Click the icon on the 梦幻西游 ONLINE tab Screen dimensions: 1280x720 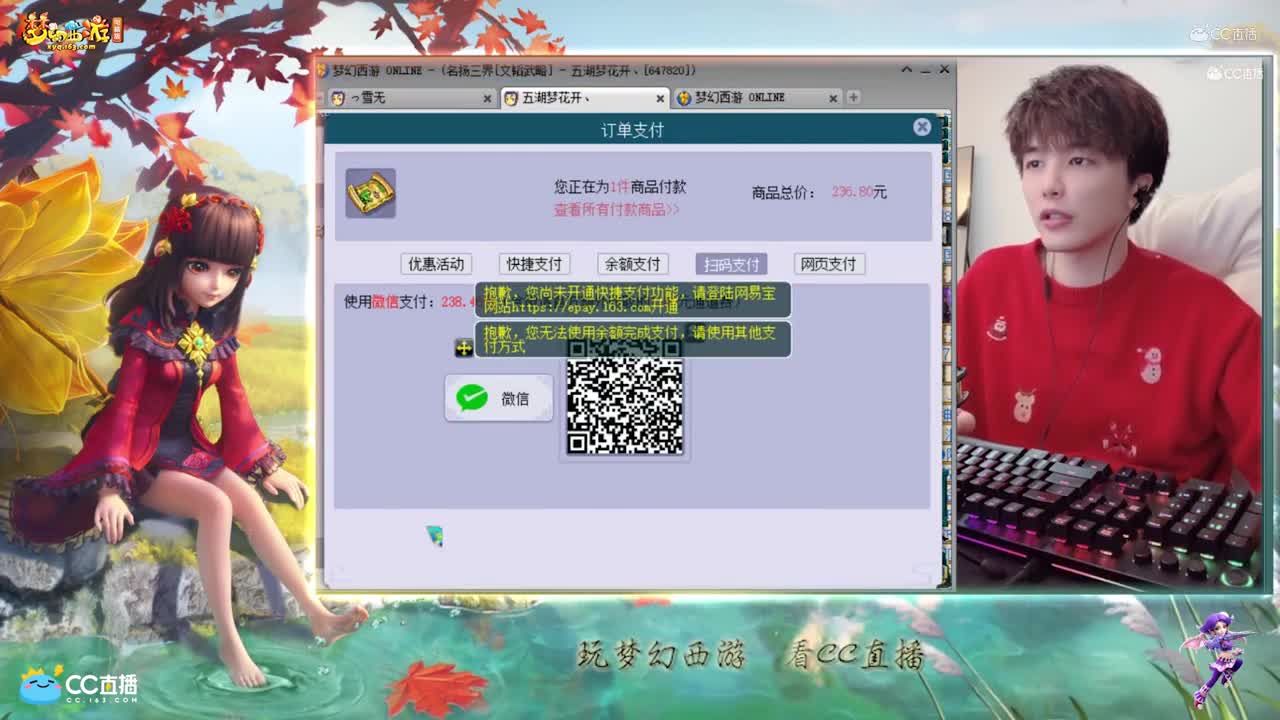click(686, 98)
